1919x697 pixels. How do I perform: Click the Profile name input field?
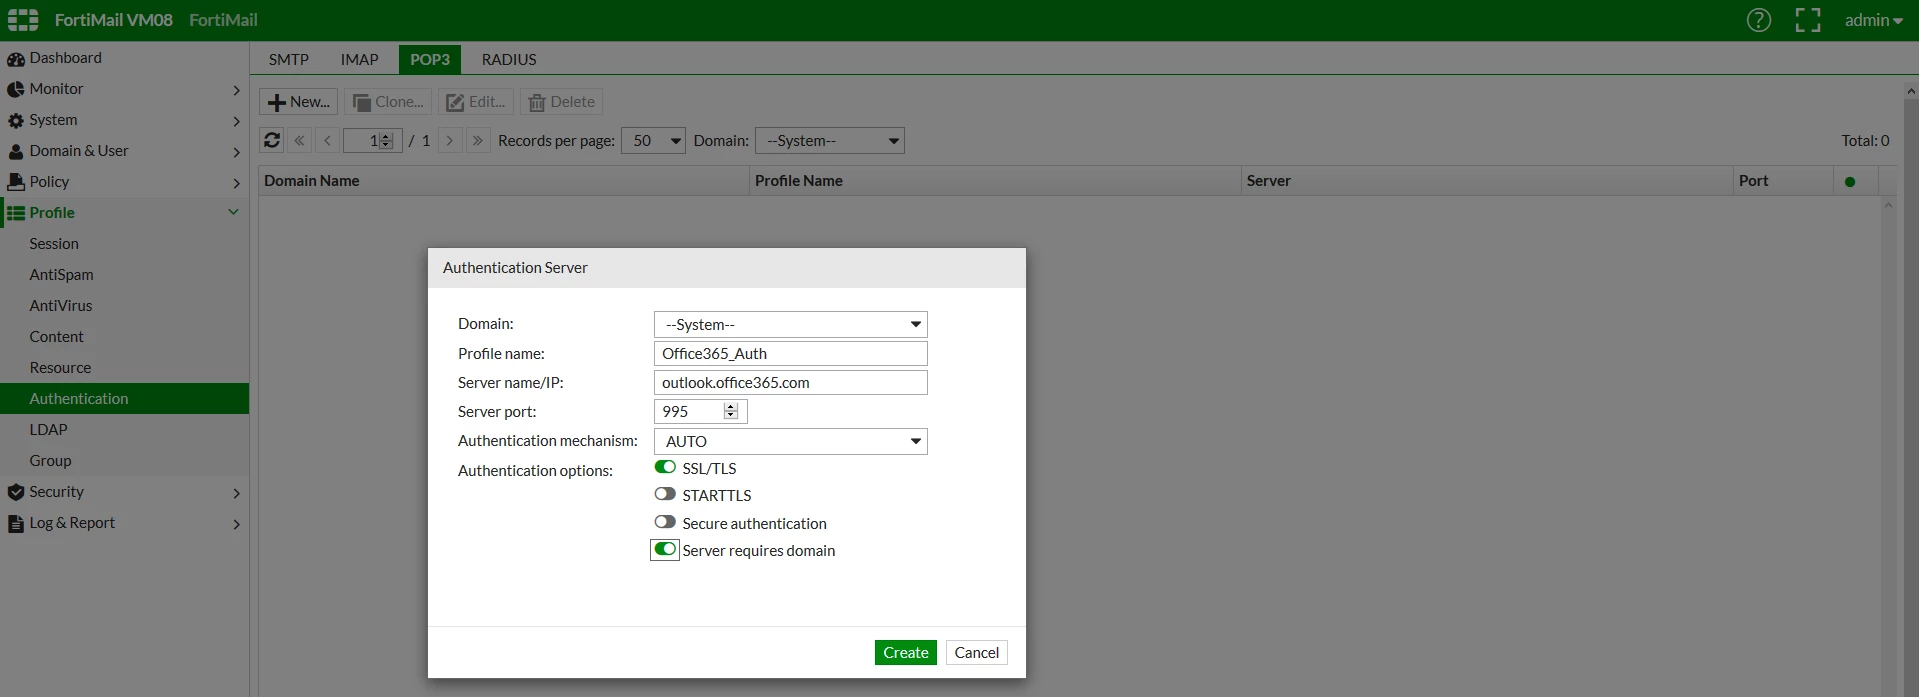point(791,354)
